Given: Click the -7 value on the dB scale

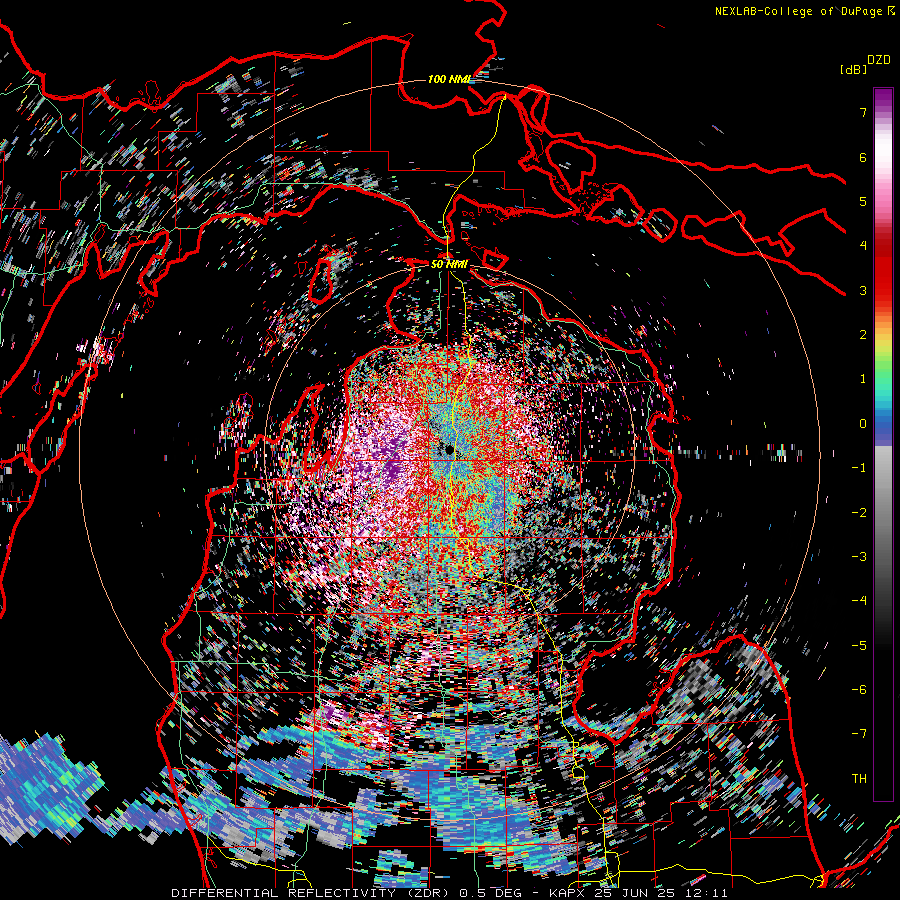Looking at the screenshot, I should click(x=859, y=734).
